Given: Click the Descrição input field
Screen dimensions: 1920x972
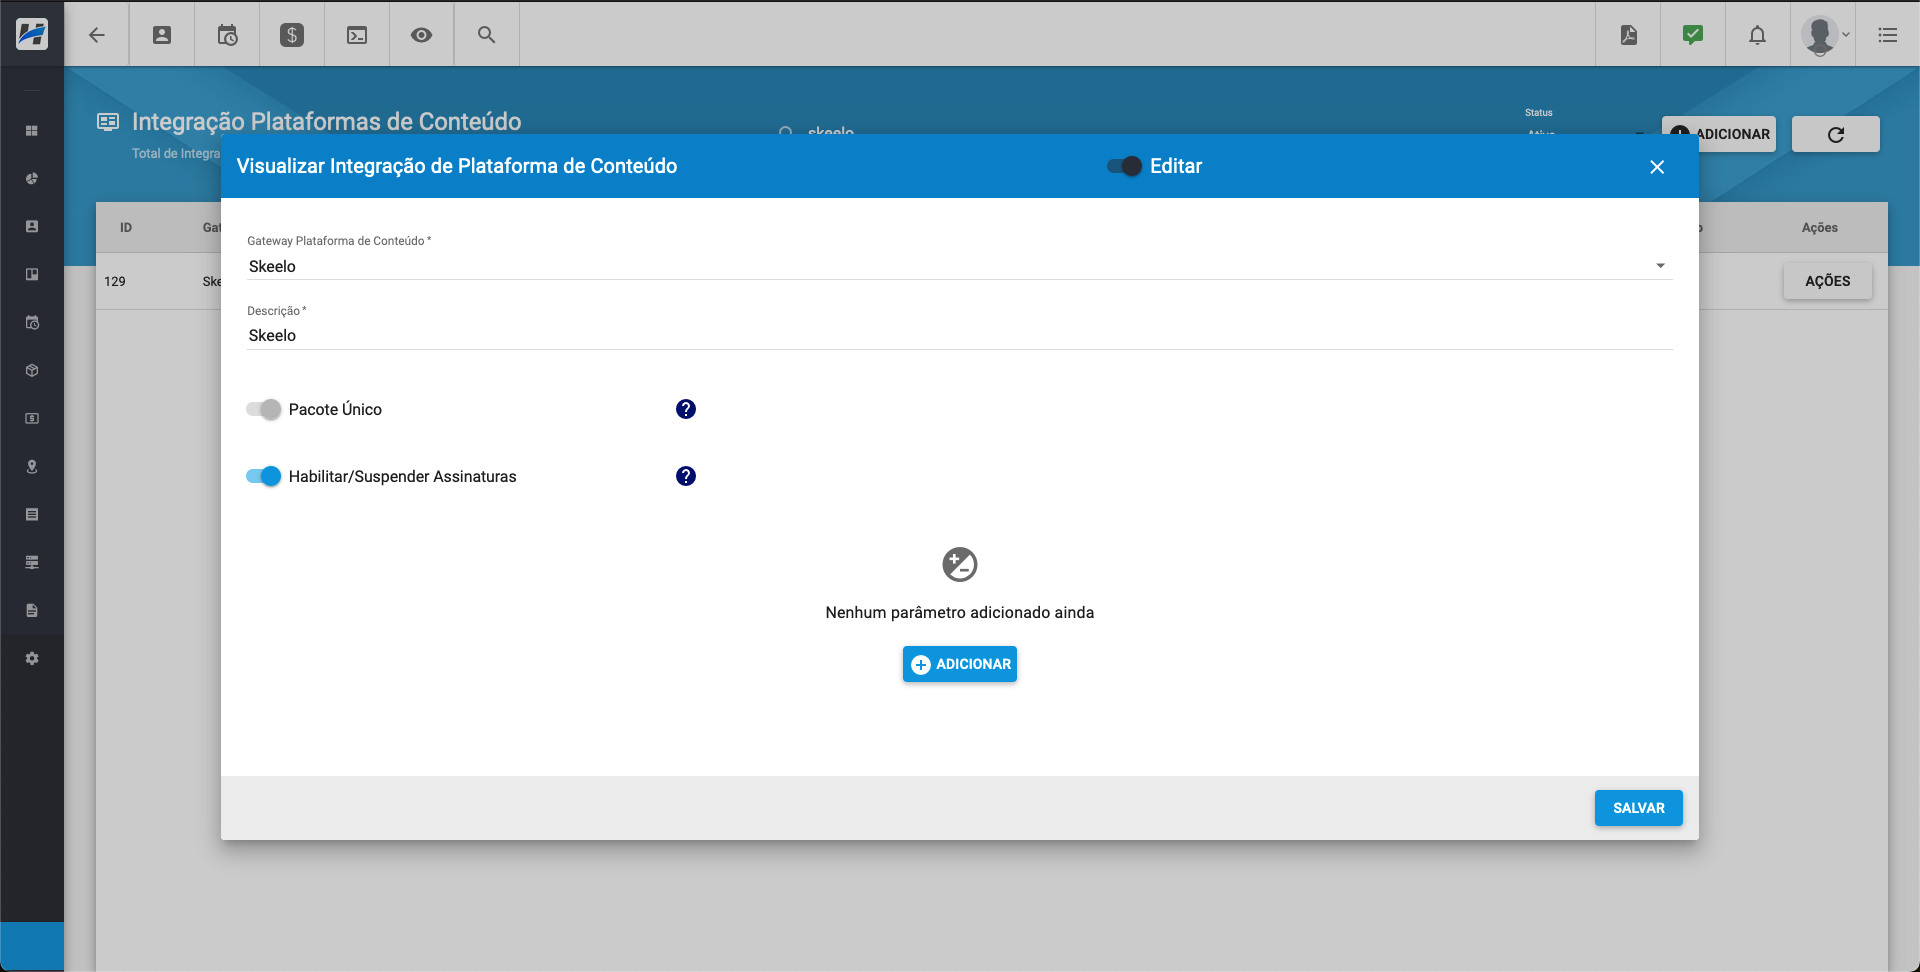Looking at the screenshot, I should (960, 336).
